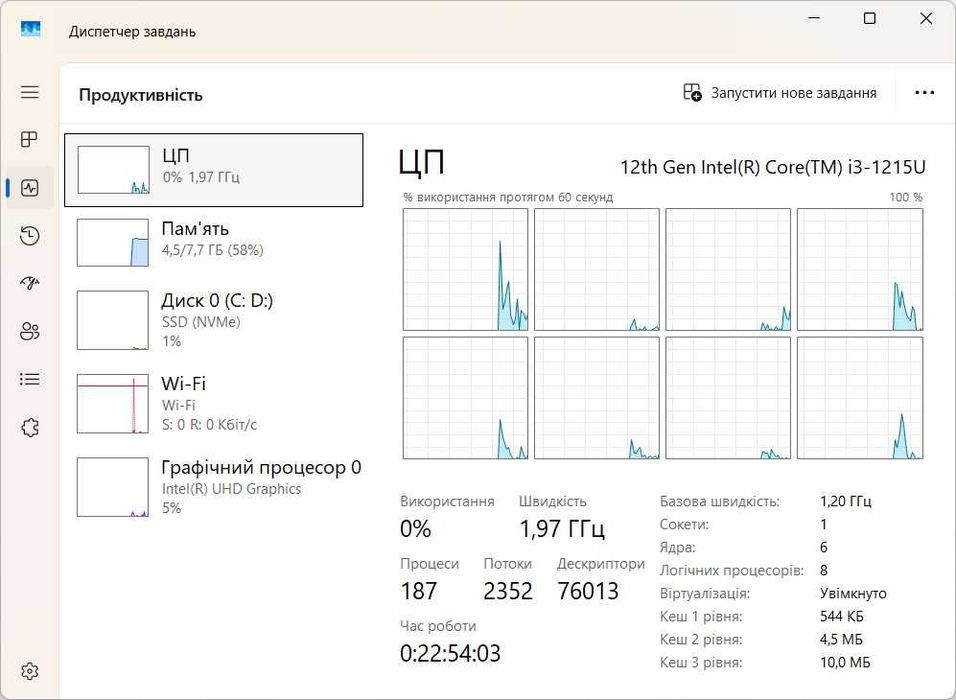The height and width of the screenshot is (700, 956).
Task: Click the bottom-row first processor graph
Action: click(x=466, y=398)
